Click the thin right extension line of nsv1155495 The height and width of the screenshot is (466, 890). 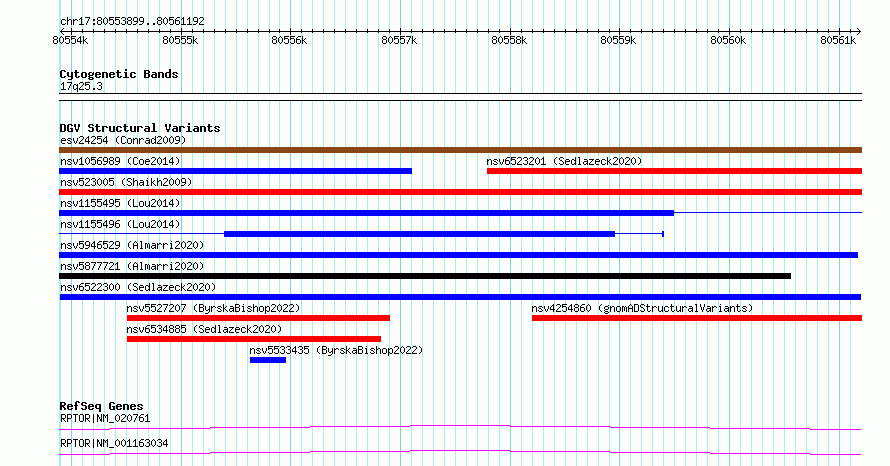point(768,213)
